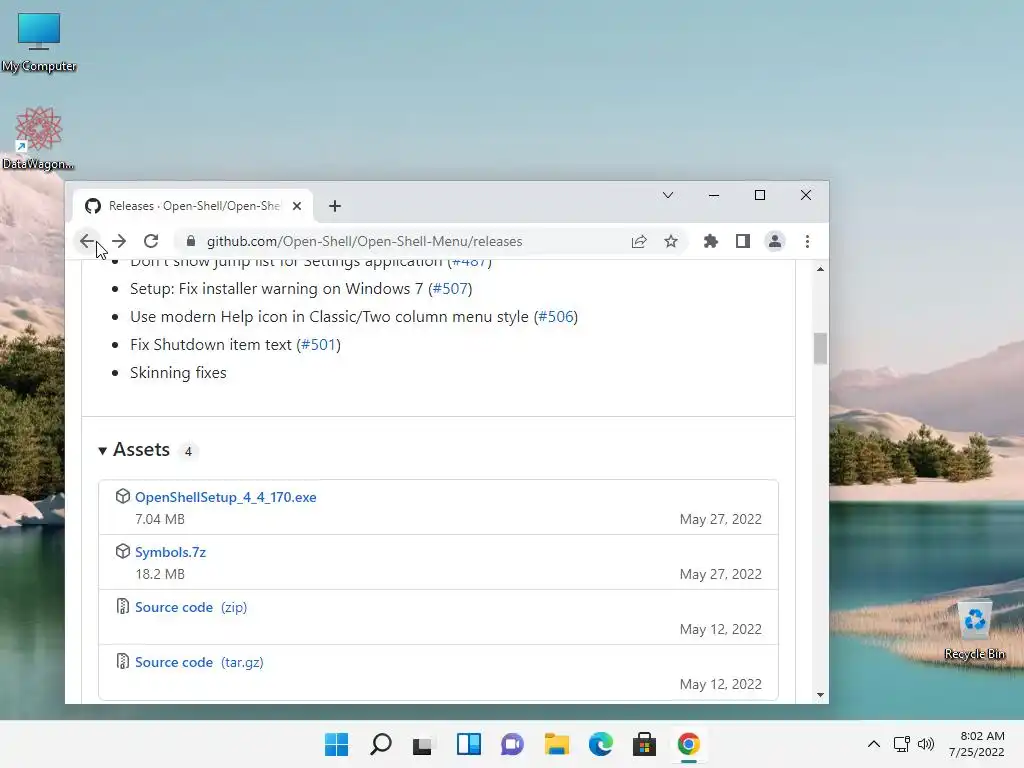
Task: Open issue link #501
Action: pos(319,345)
